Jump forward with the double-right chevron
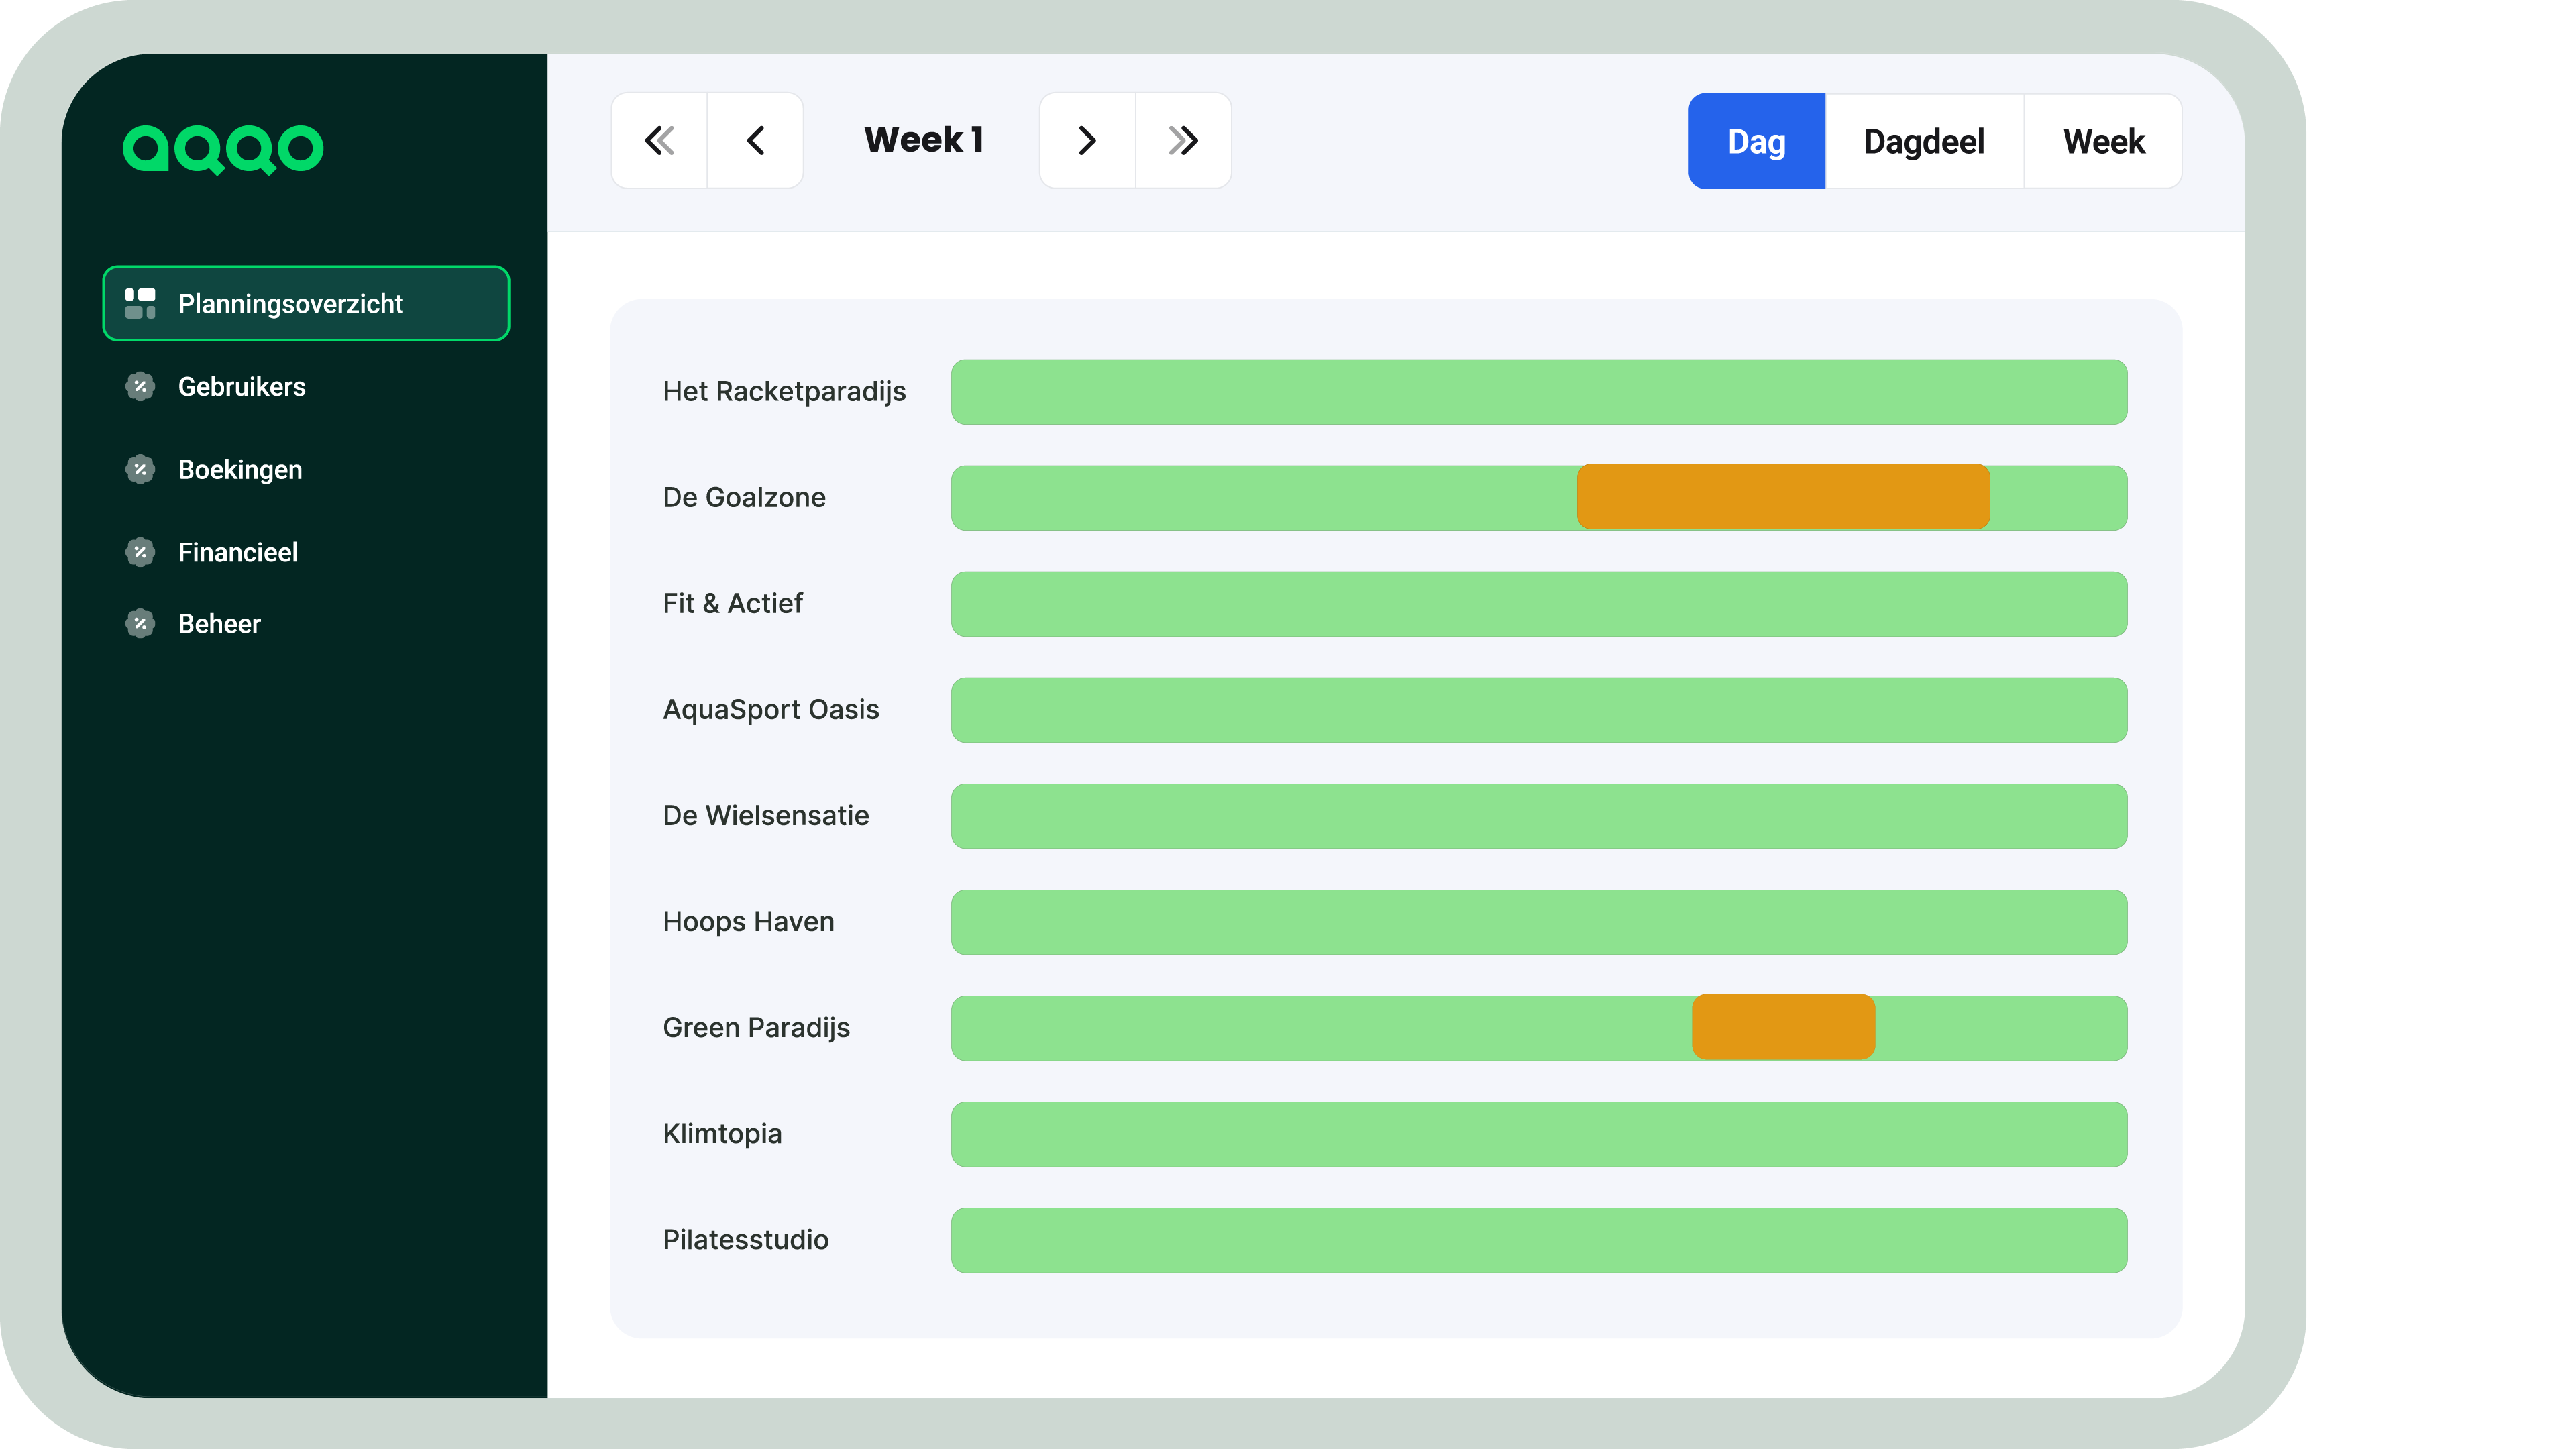 1183,141
